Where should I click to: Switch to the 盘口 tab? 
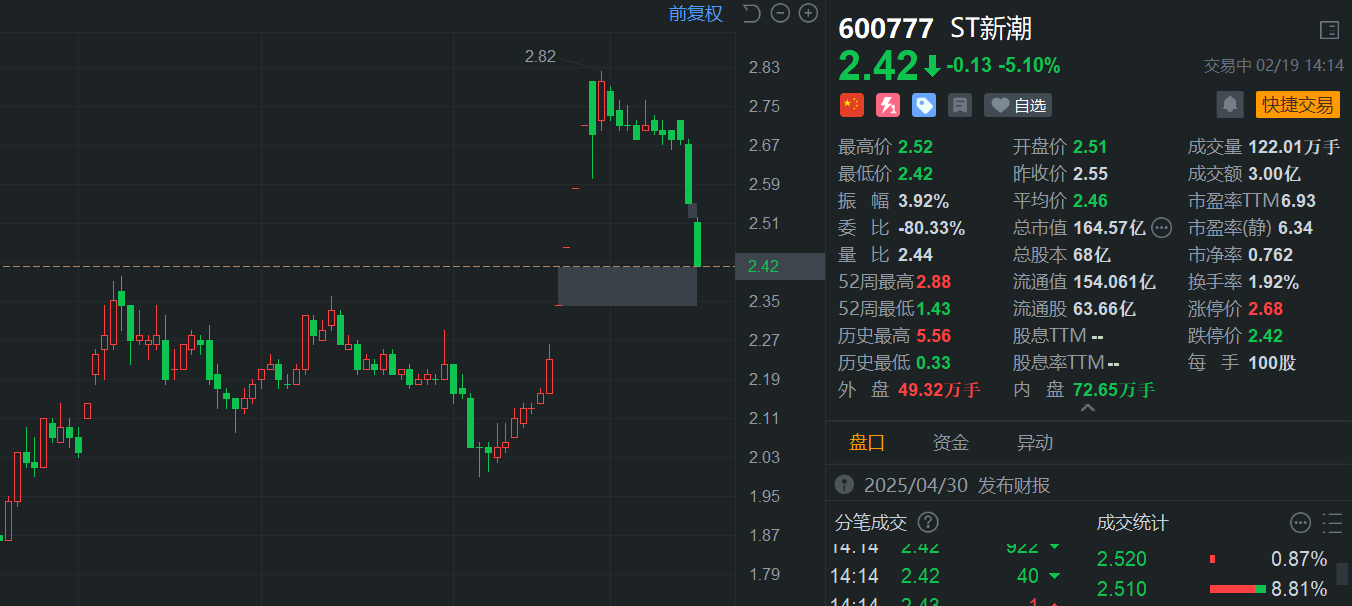point(867,443)
